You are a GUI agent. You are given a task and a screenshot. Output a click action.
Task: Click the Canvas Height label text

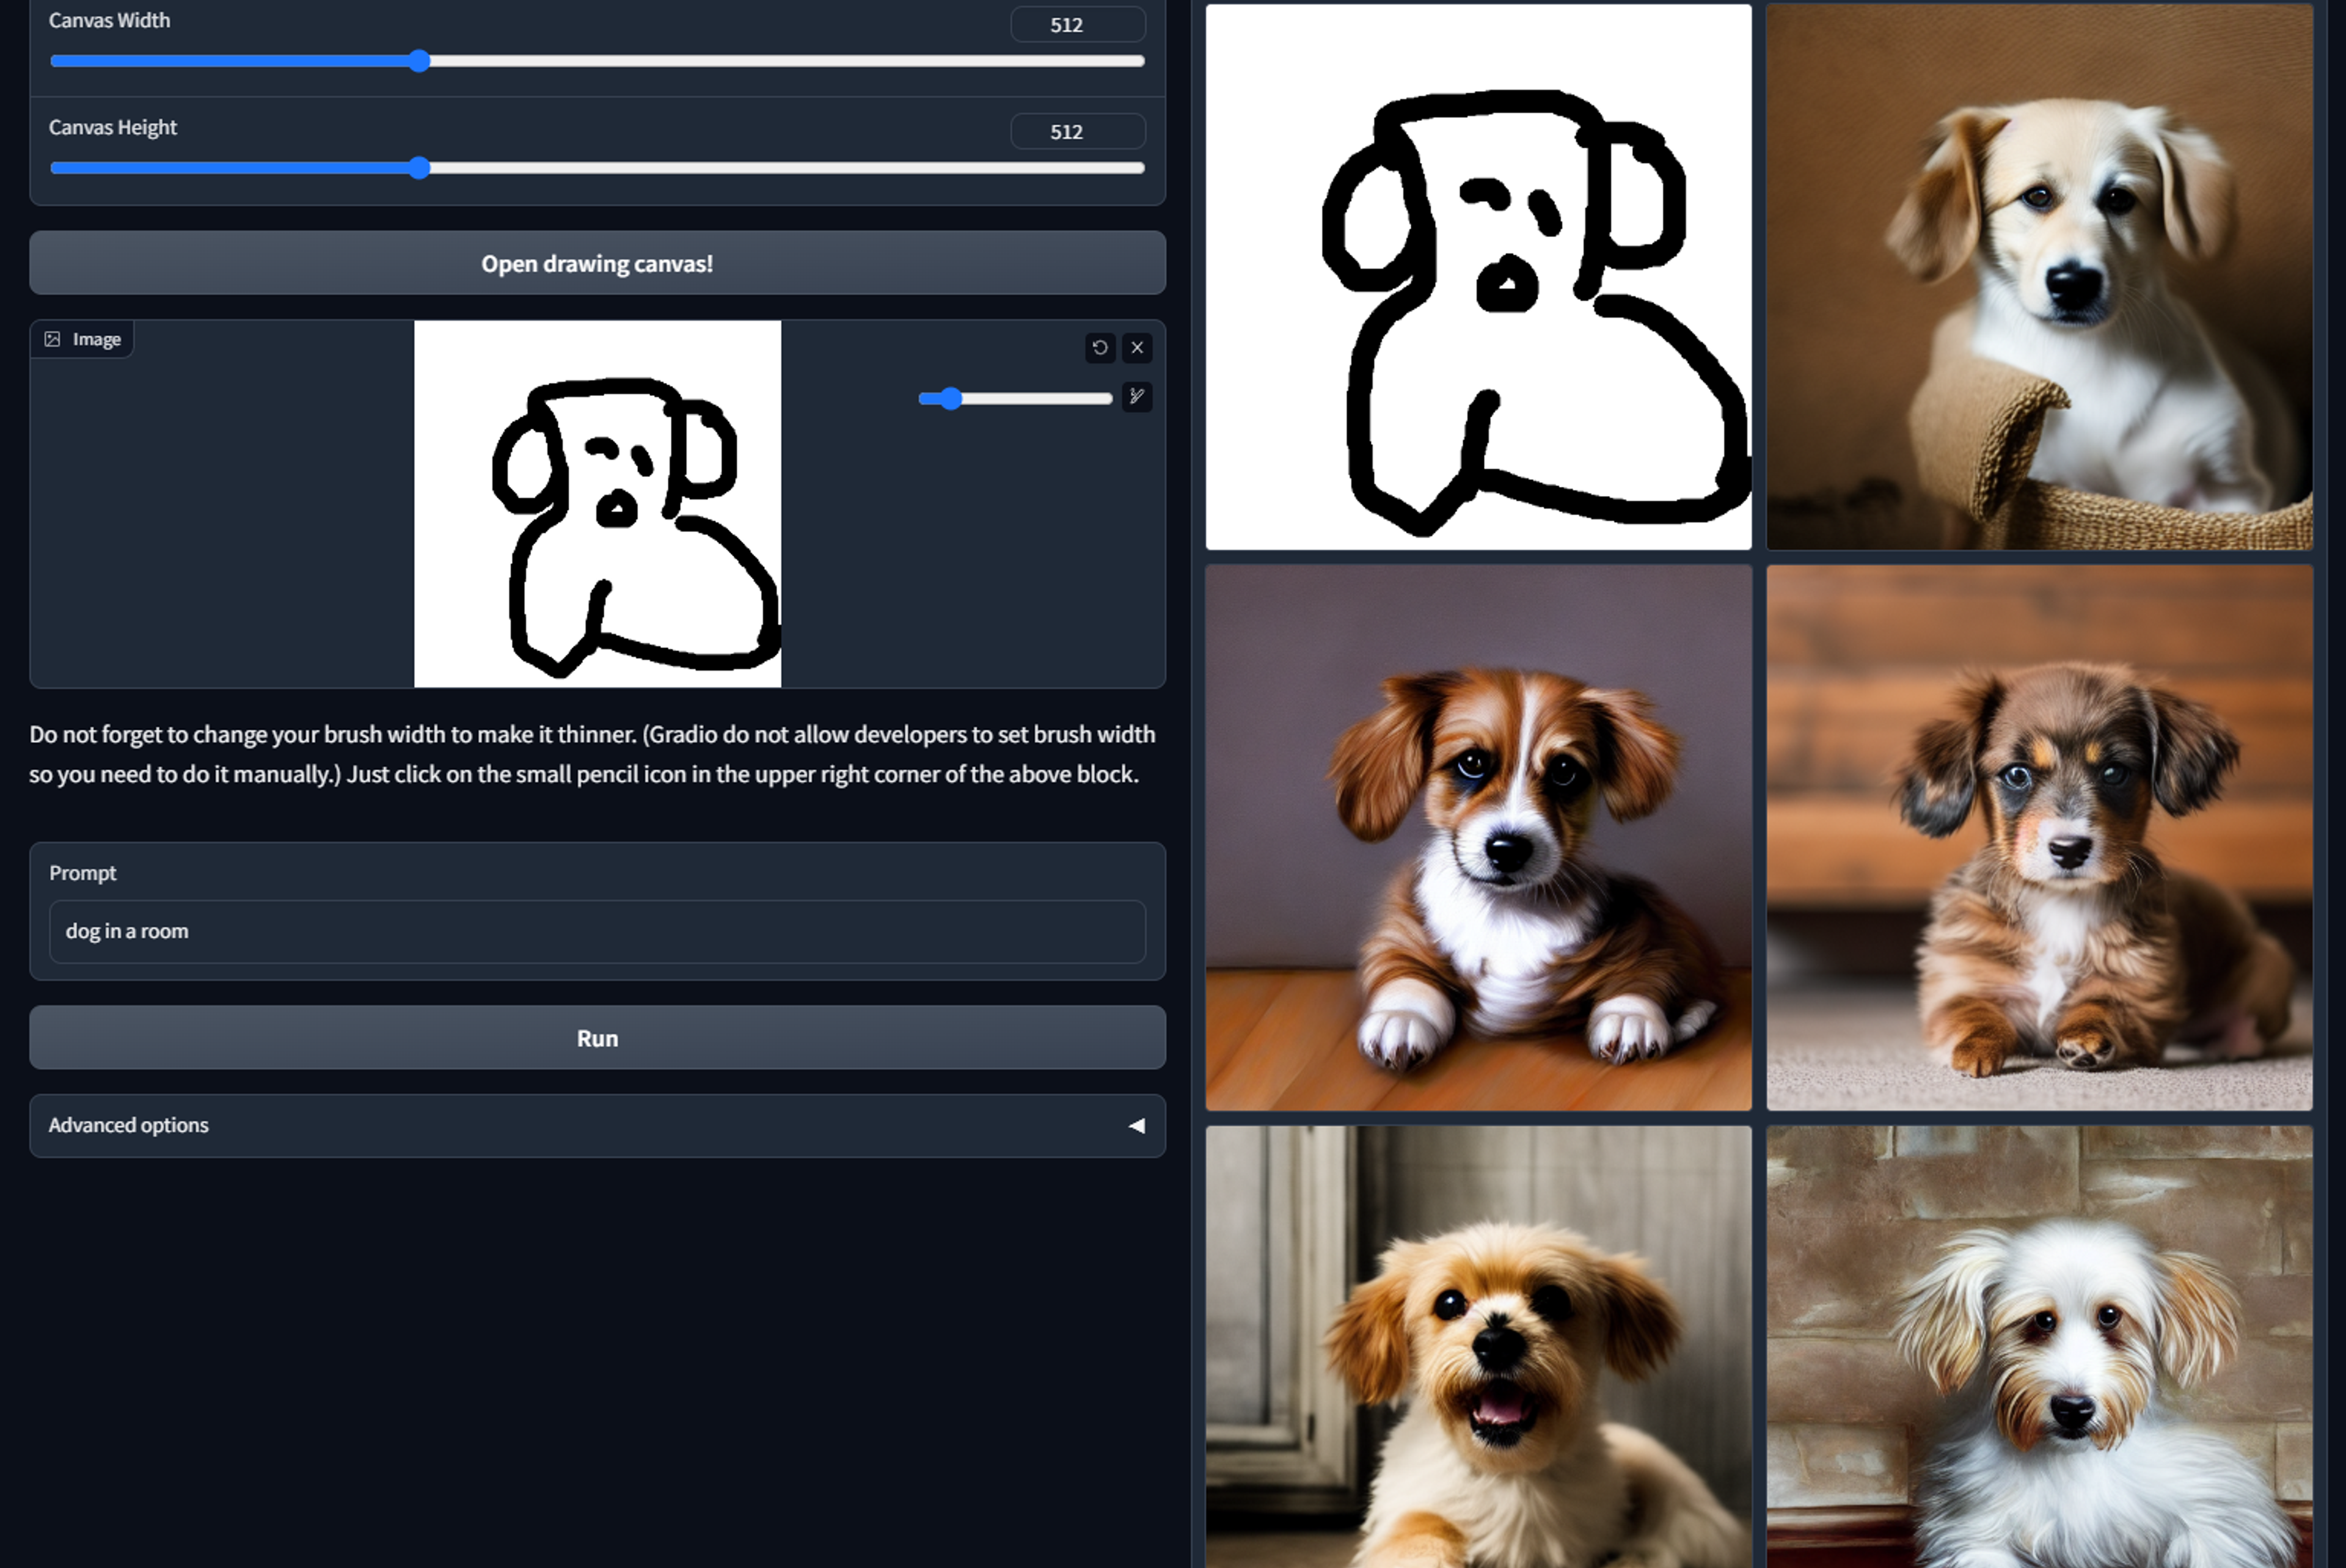click(x=113, y=127)
